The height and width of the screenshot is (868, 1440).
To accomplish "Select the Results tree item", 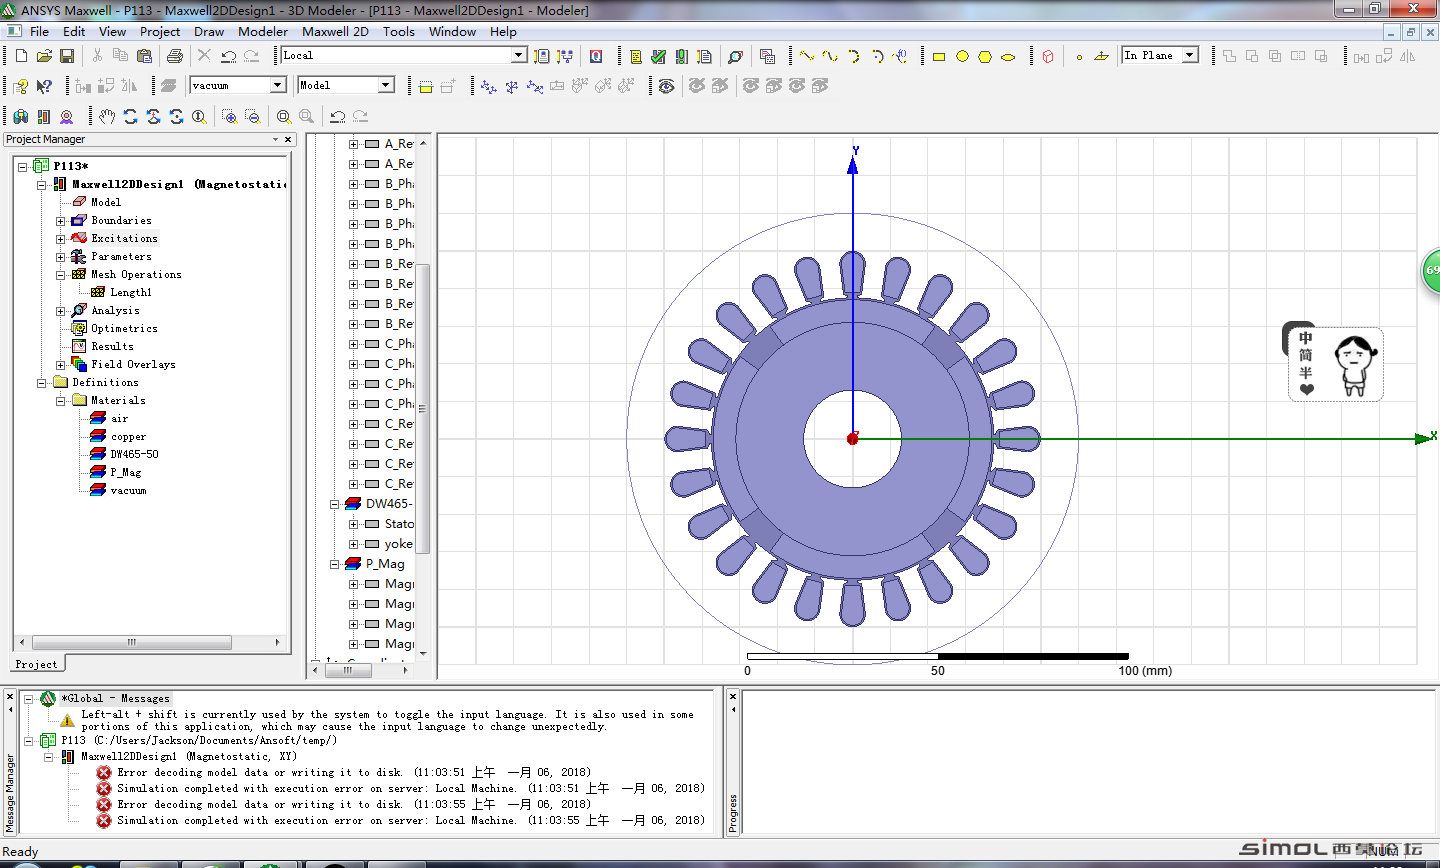I will tap(112, 347).
